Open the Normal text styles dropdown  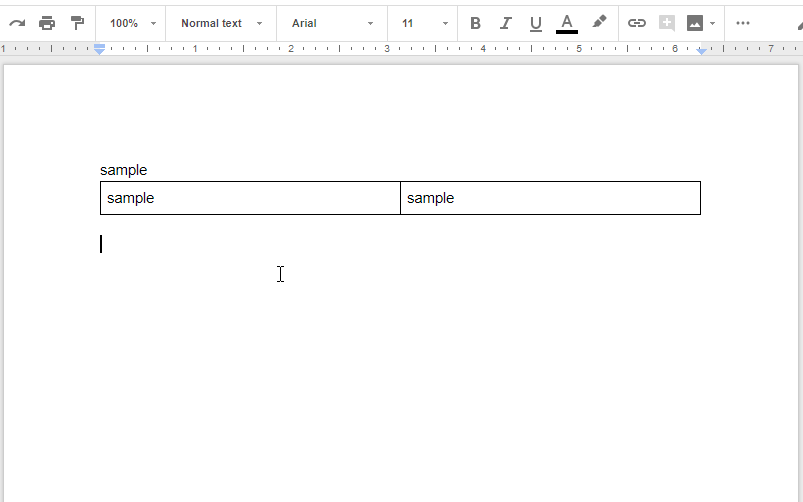(x=222, y=23)
